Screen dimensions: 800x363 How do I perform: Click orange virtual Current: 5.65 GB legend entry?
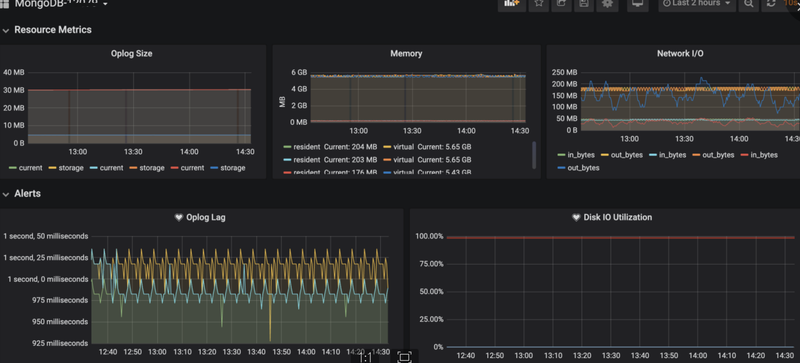tap(428, 160)
